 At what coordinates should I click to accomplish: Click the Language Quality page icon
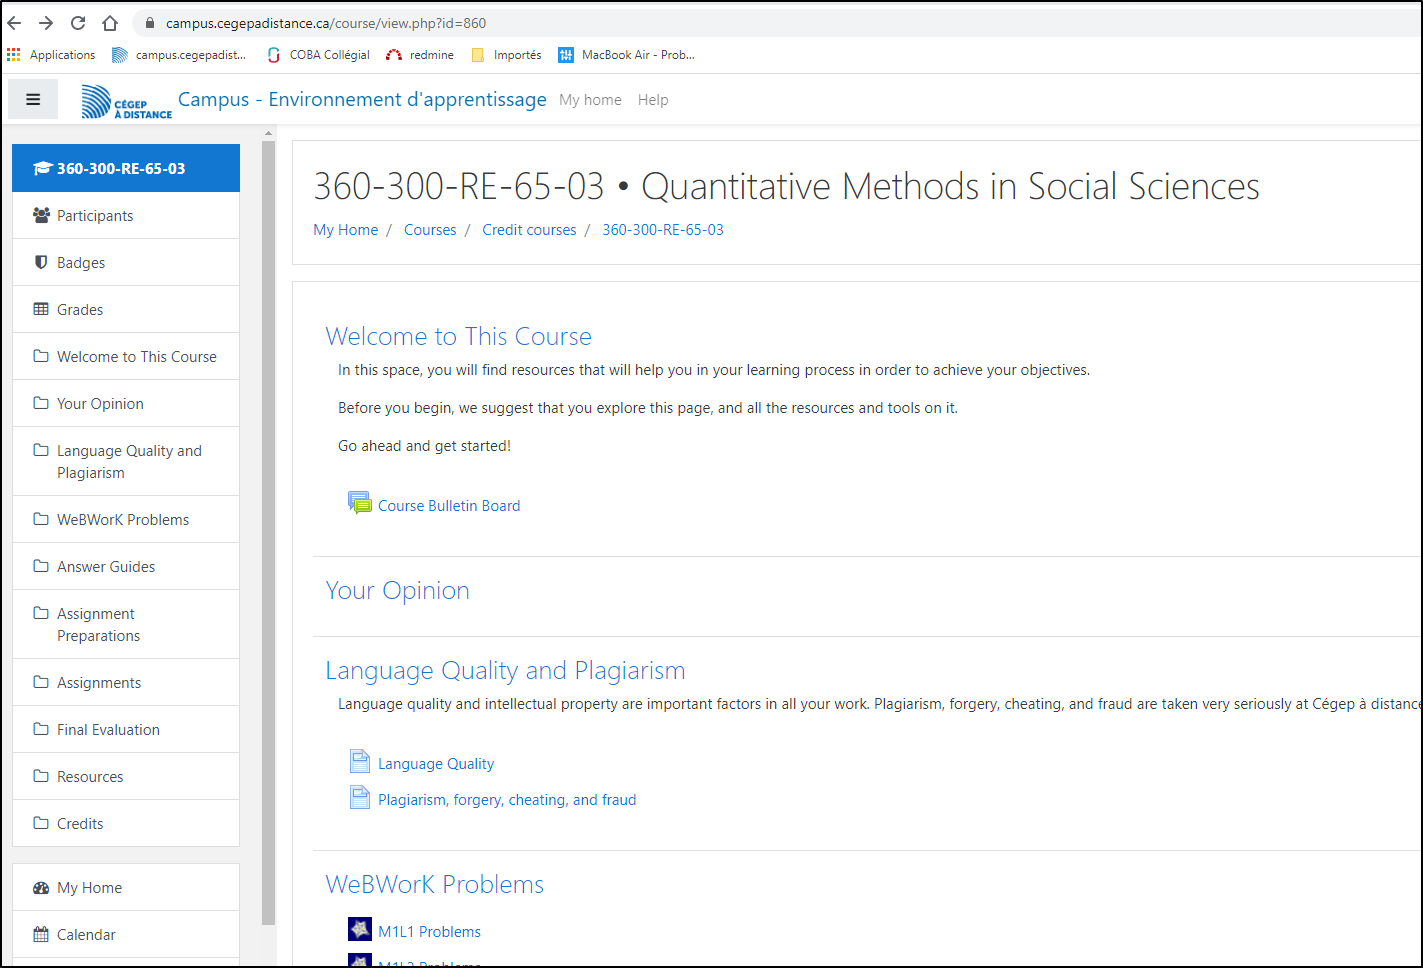[x=360, y=762]
